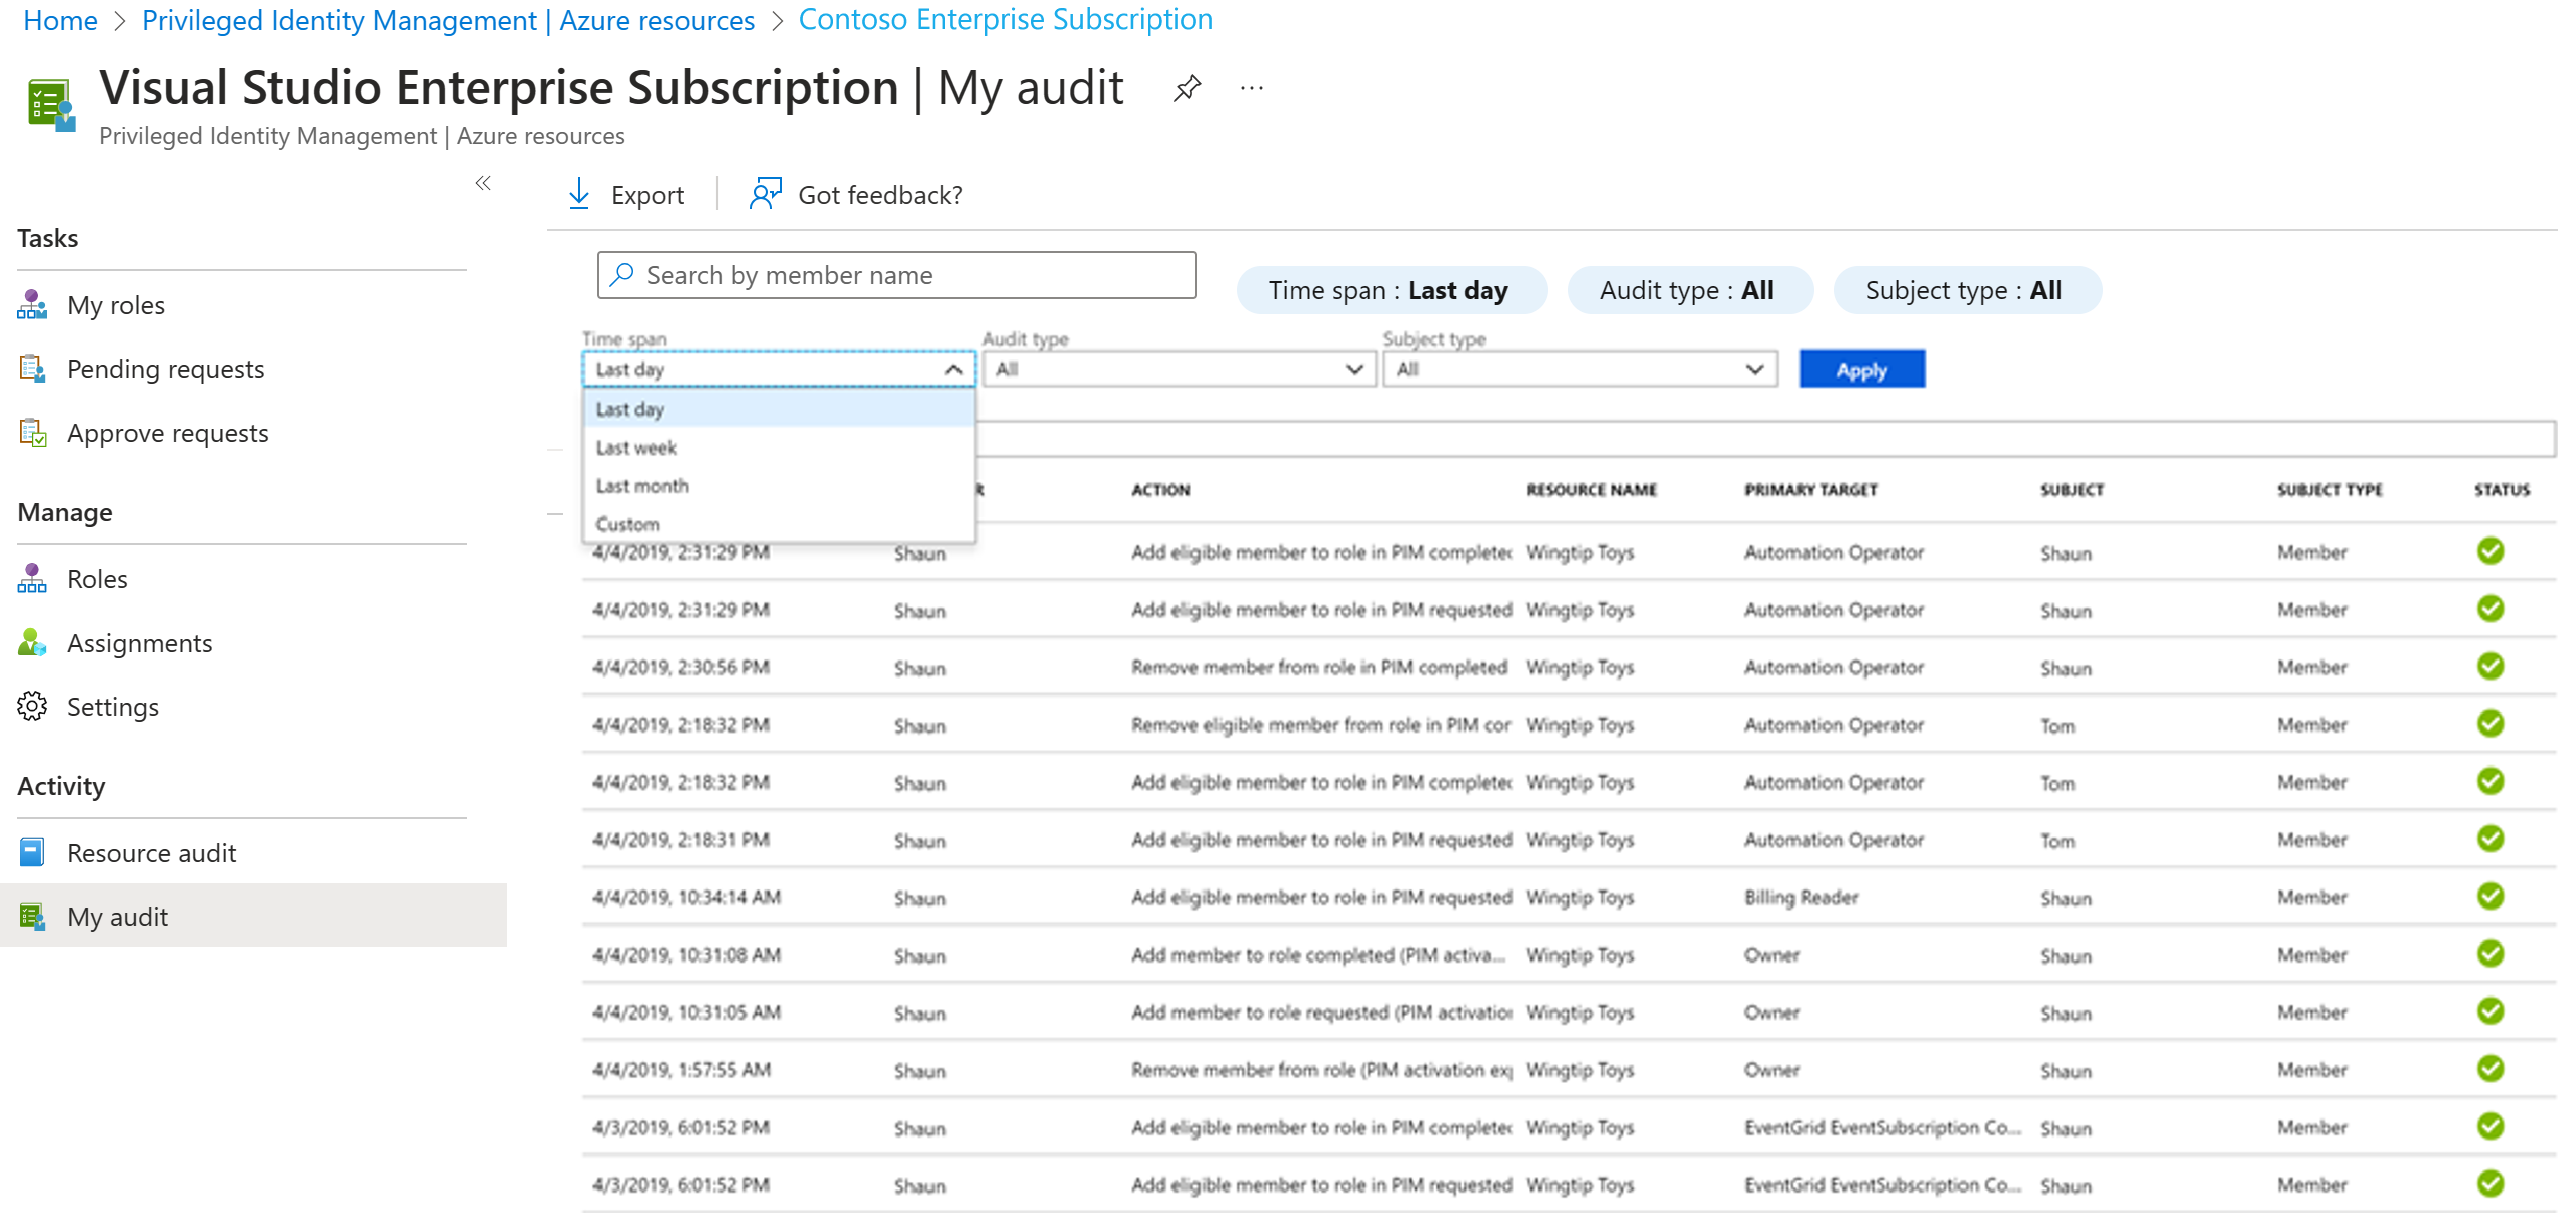Open the Home breadcrumb link
The width and height of the screenshot is (2558, 1213).
[60, 20]
